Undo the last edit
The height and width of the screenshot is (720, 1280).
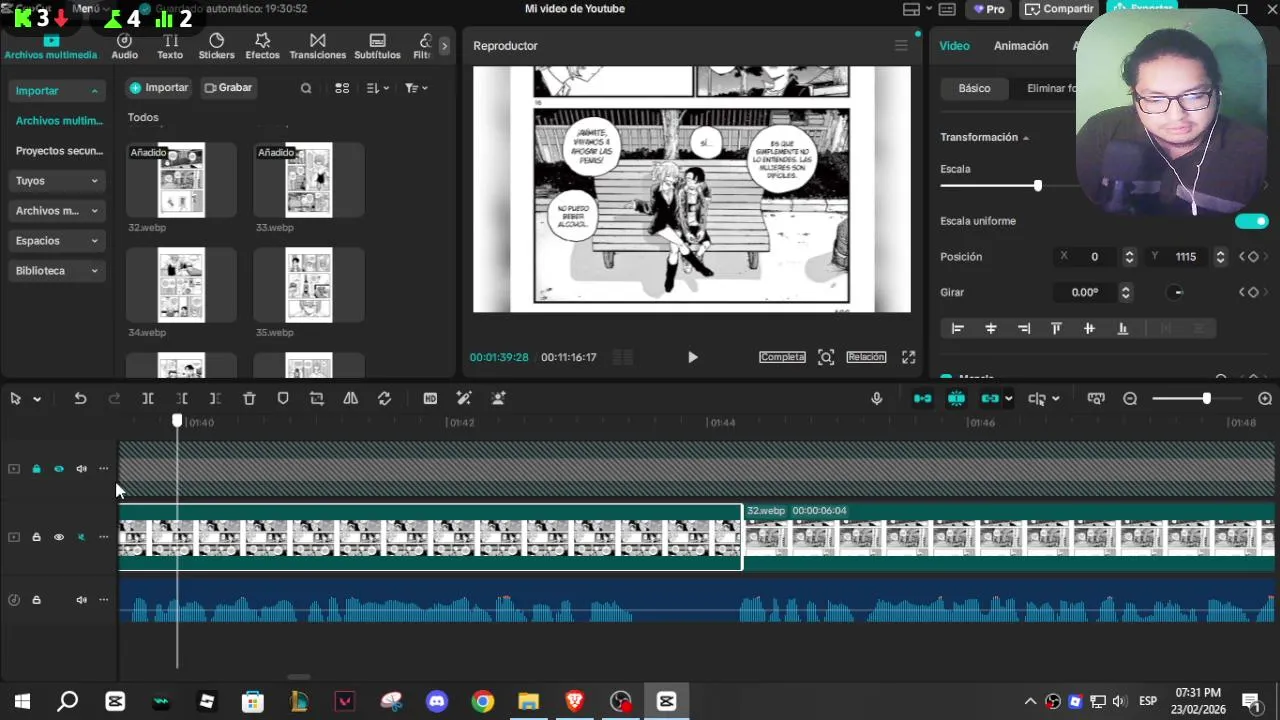click(80, 399)
